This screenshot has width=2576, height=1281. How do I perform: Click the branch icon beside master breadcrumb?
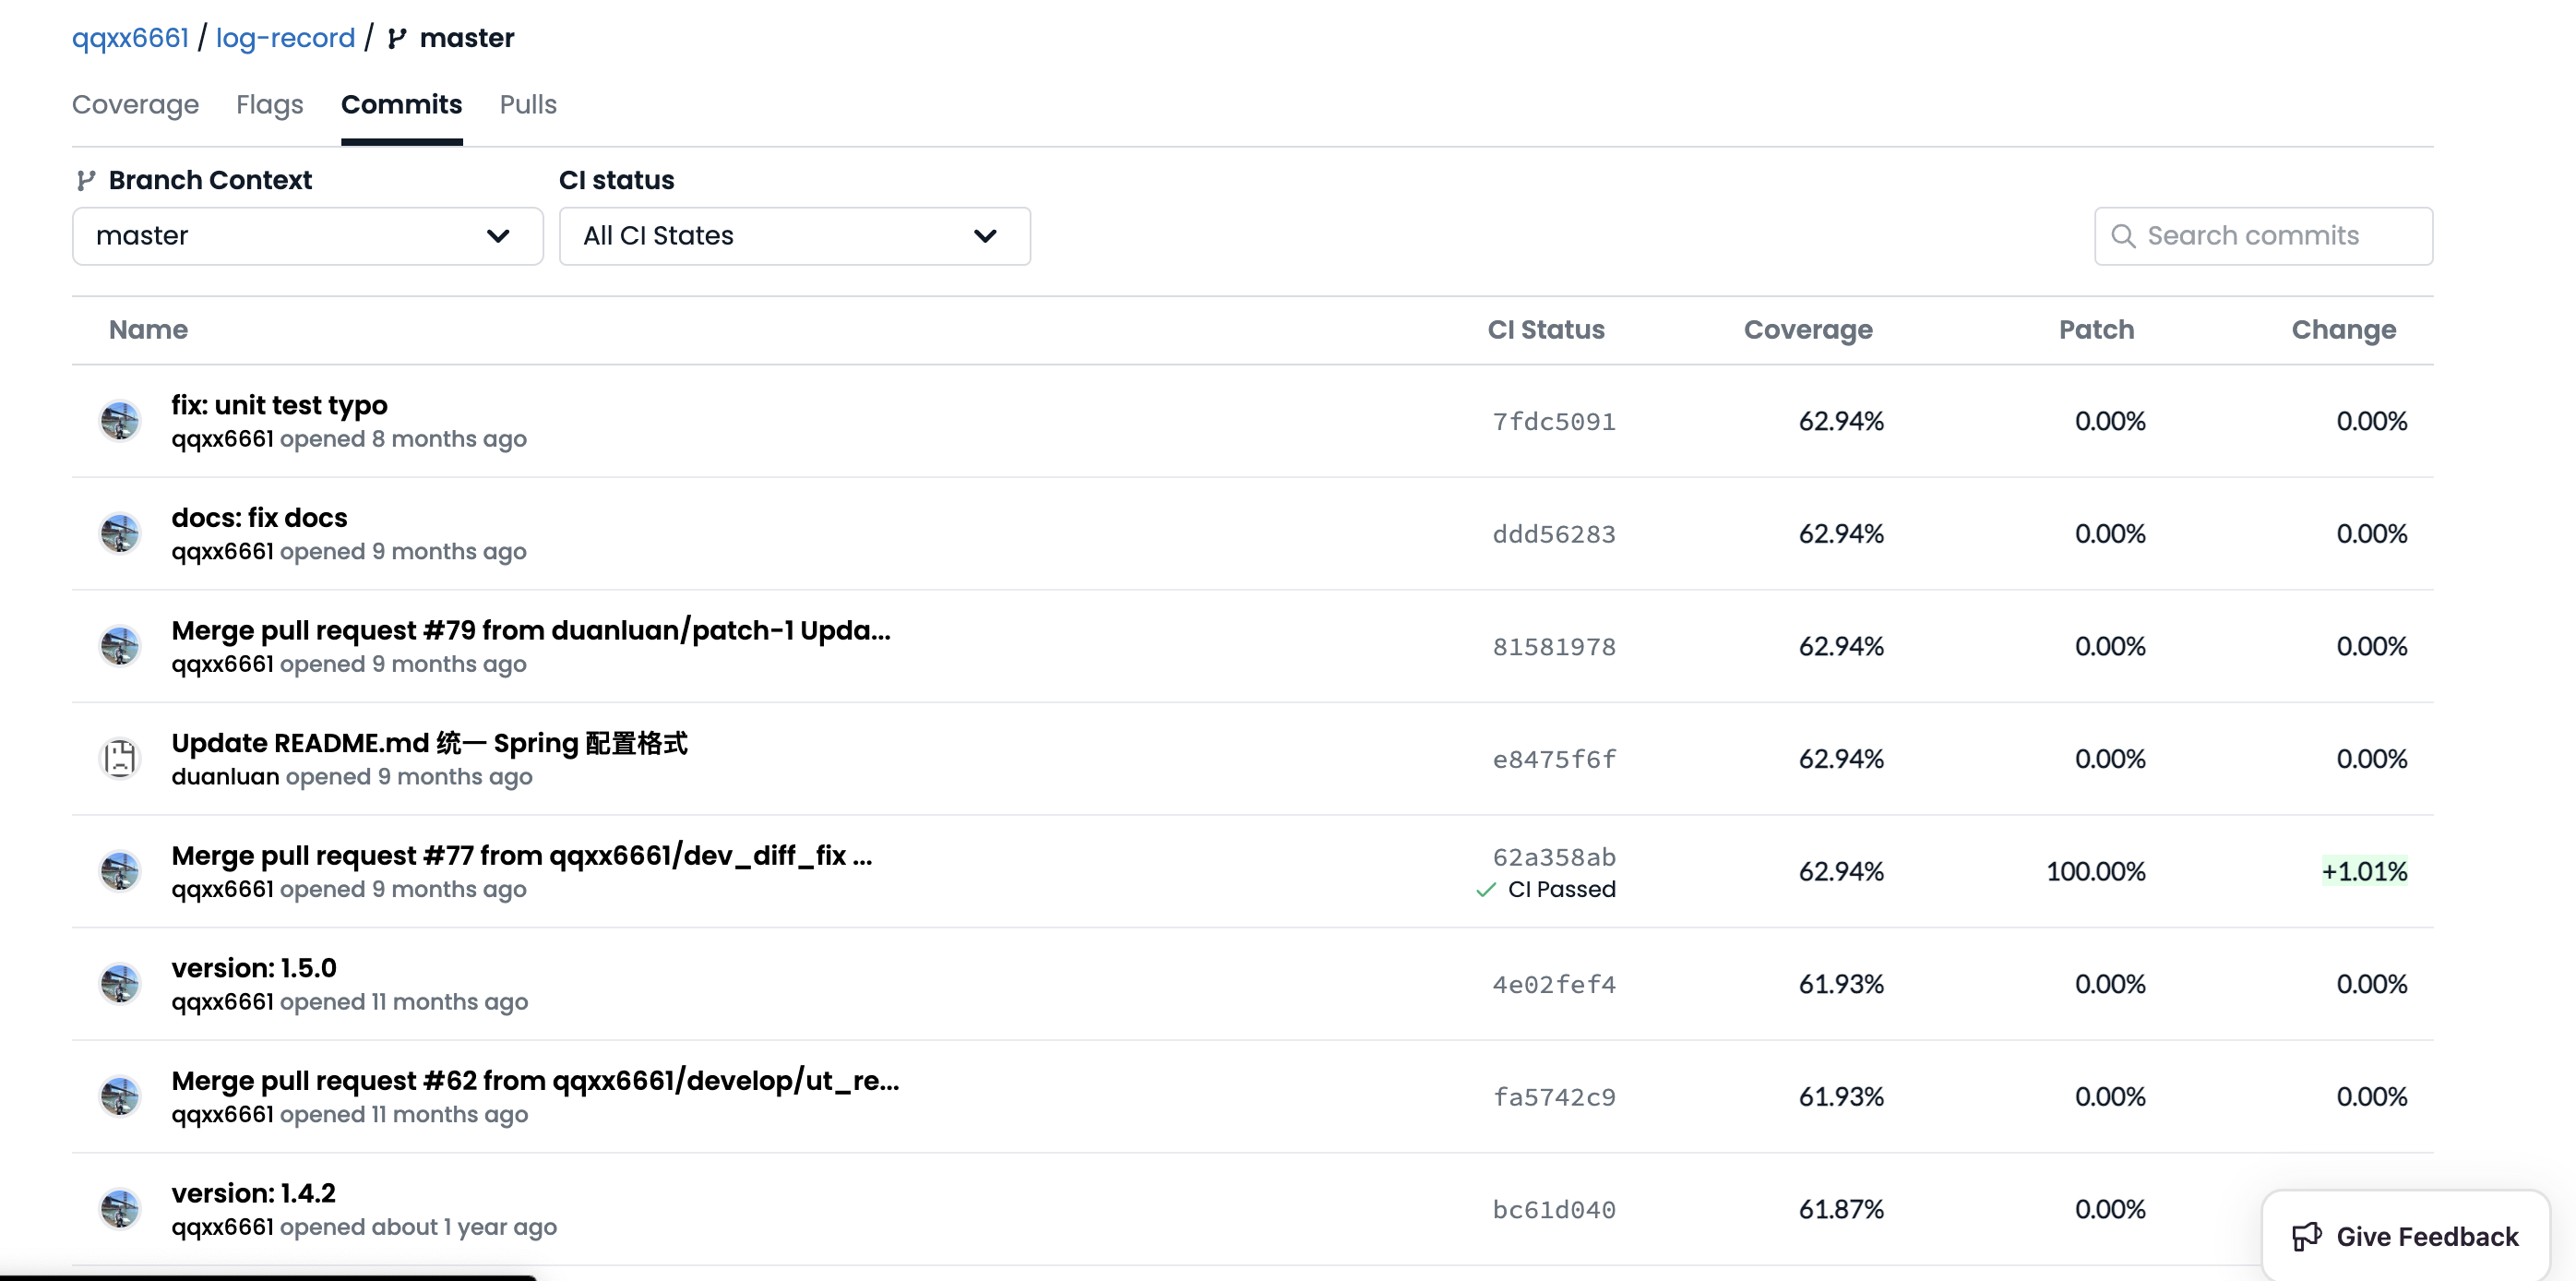pyautogui.click(x=397, y=39)
